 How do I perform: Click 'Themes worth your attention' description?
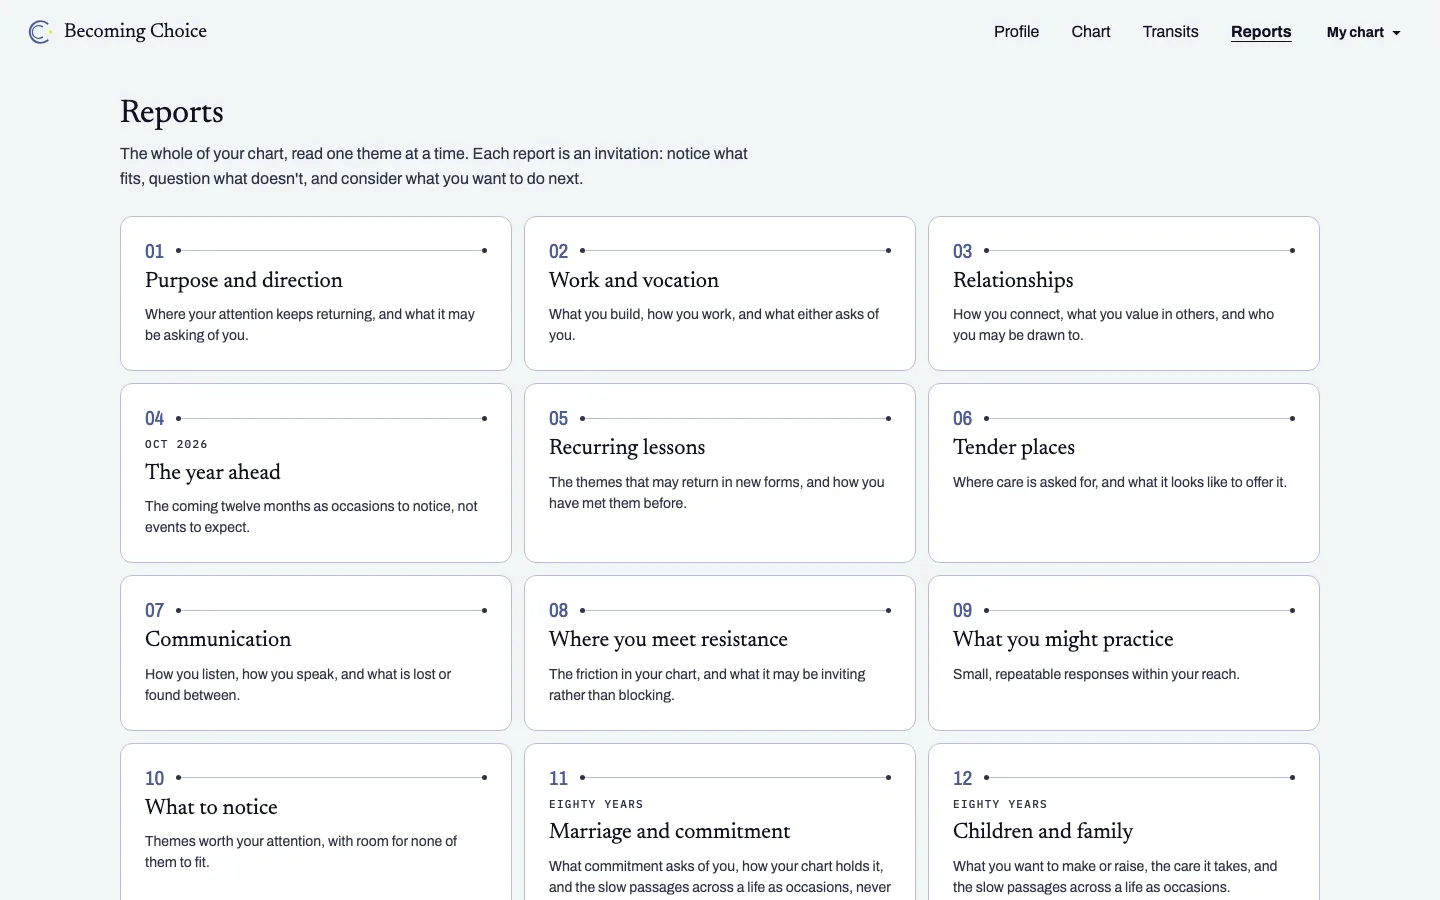click(301, 851)
